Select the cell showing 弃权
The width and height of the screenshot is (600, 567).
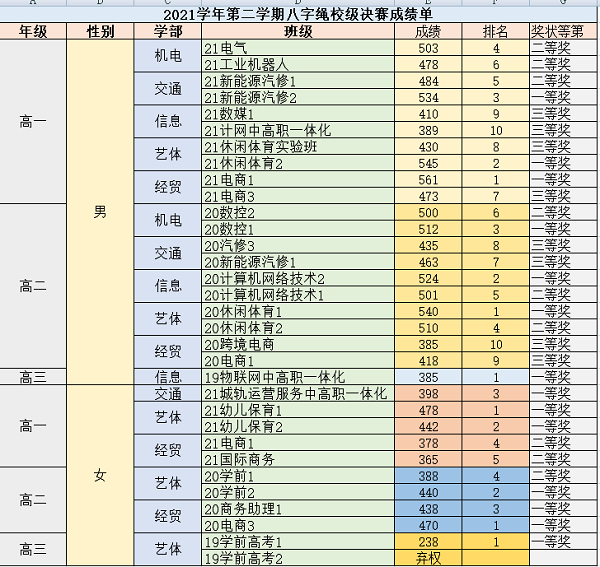[x=428, y=558]
